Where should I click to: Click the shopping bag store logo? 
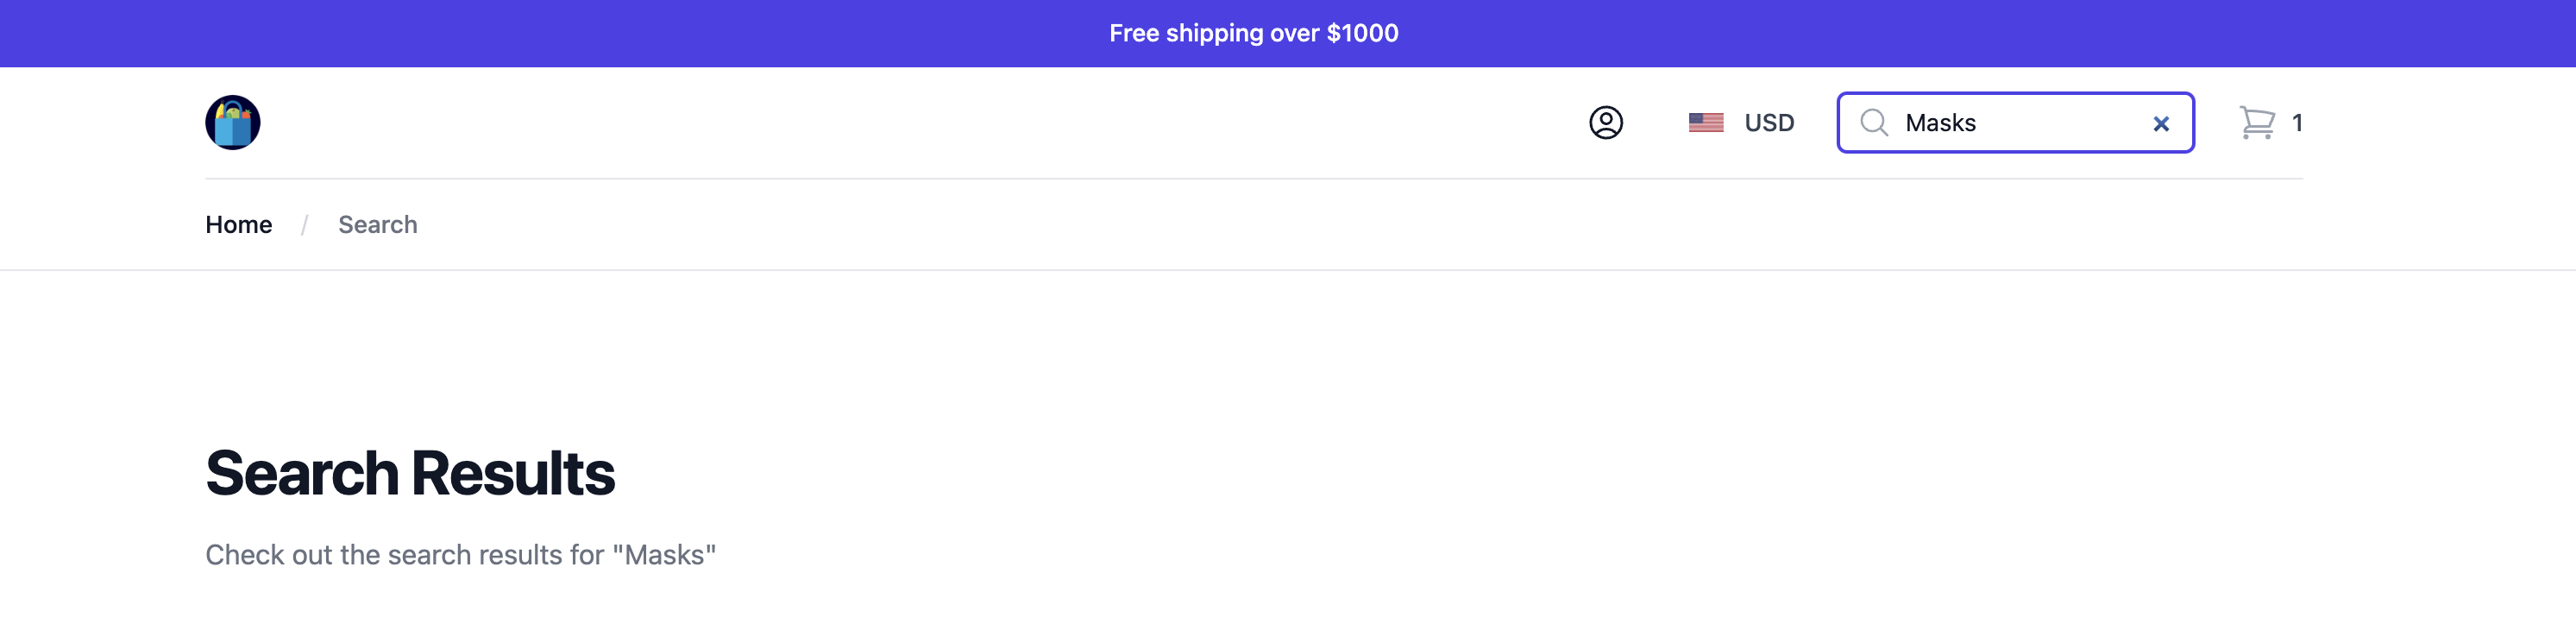point(232,123)
